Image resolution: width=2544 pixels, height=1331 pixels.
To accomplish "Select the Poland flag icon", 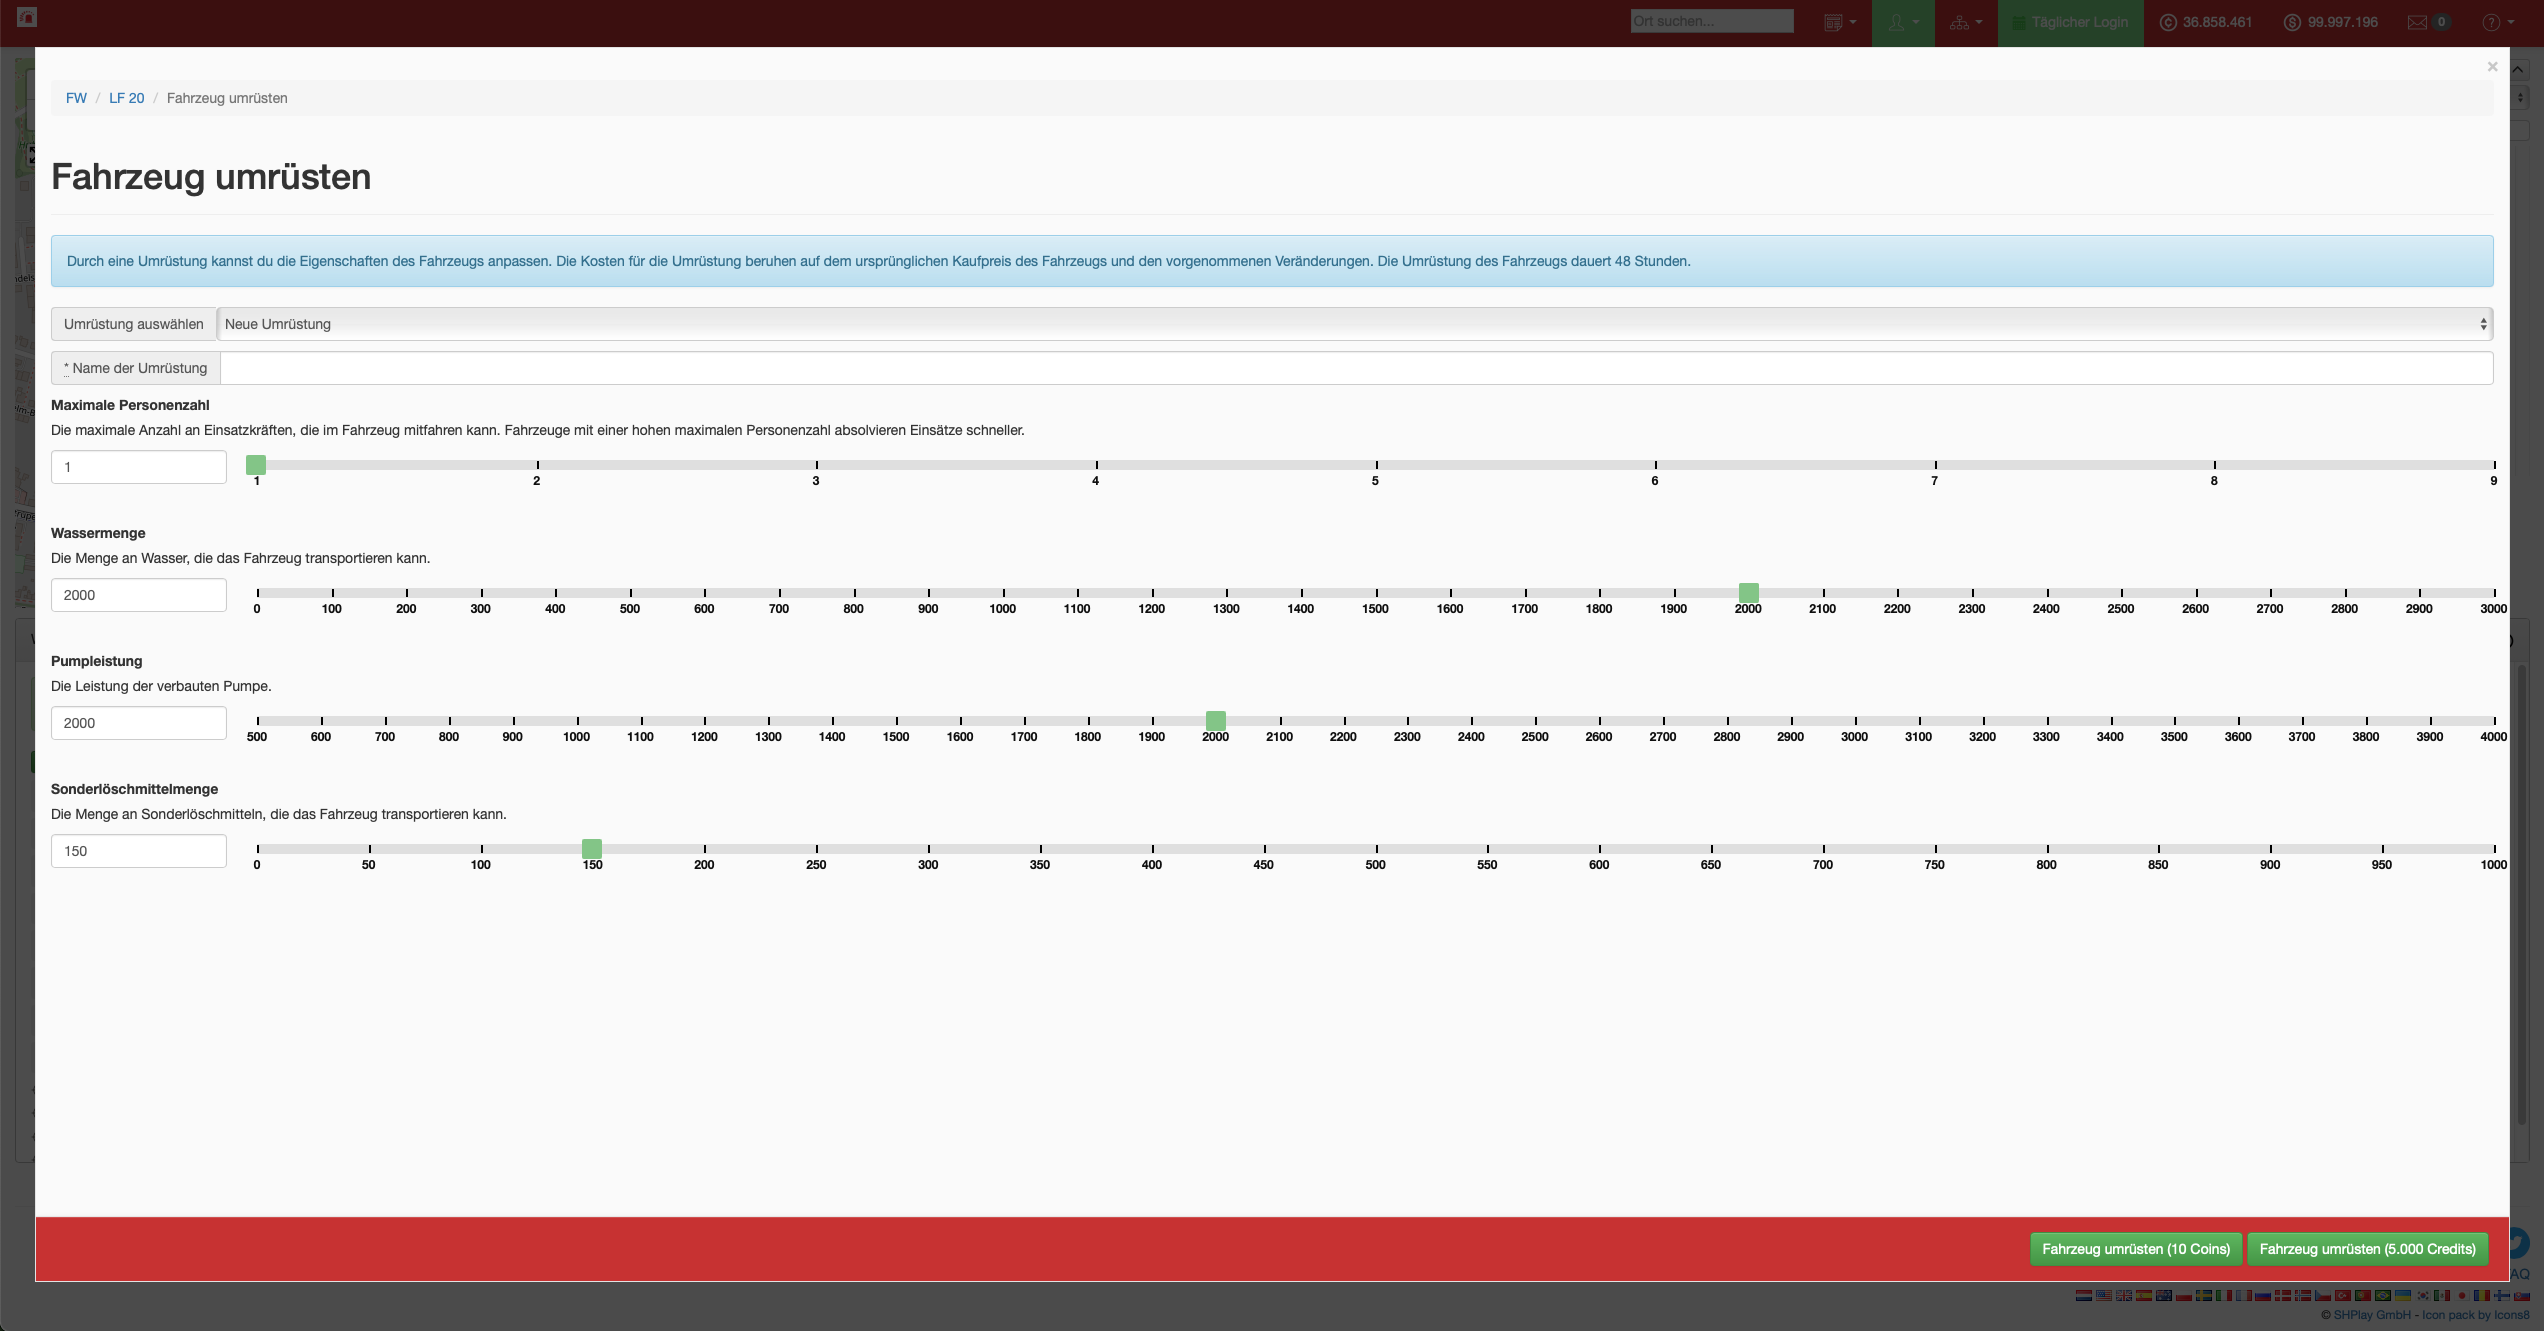I will click(x=2184, y=1295).
